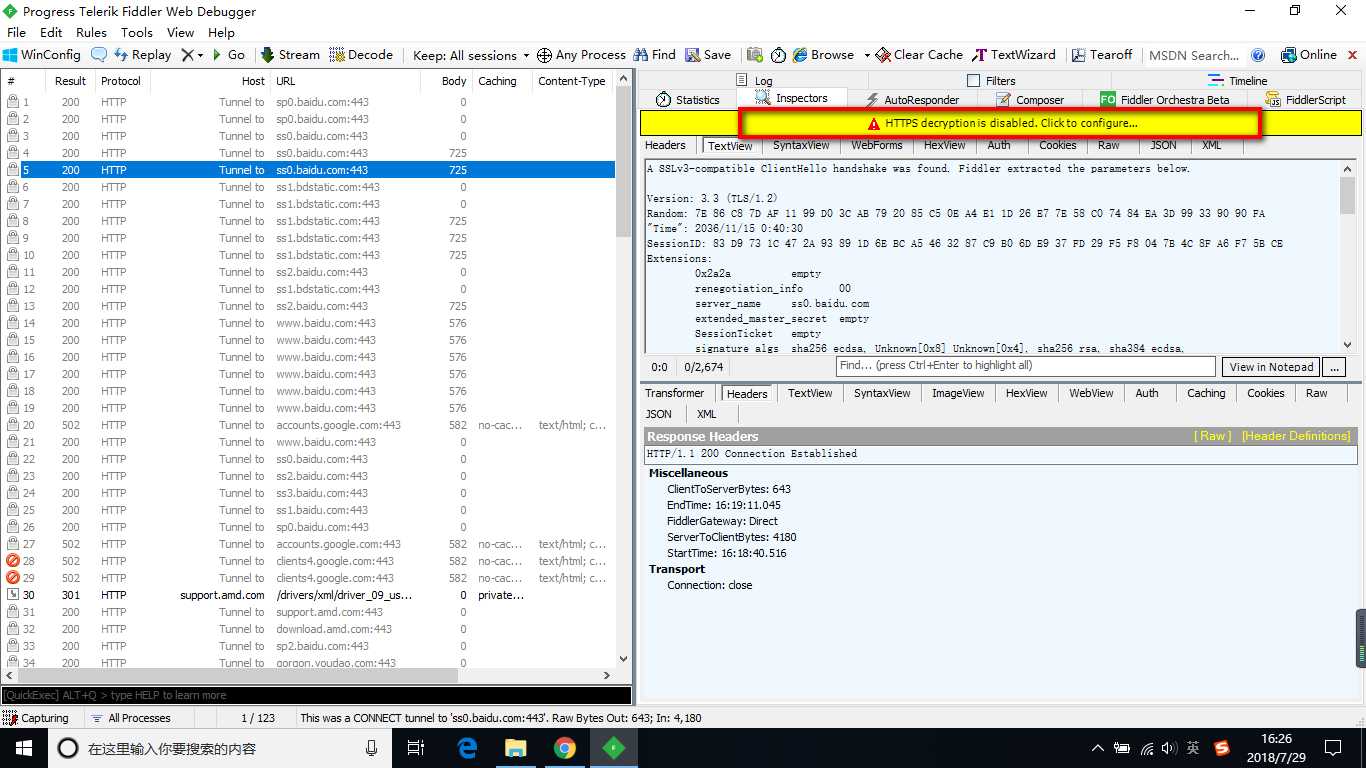Switch to the Statistics tab
Viewport: 1366px width, 768px height.
[x=688, y=99]
